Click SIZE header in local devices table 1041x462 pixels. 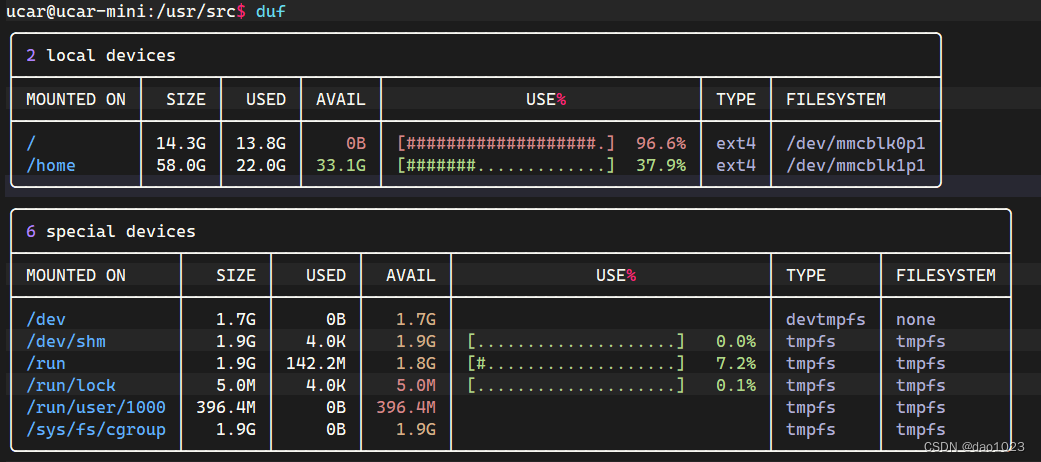(186, 100)
